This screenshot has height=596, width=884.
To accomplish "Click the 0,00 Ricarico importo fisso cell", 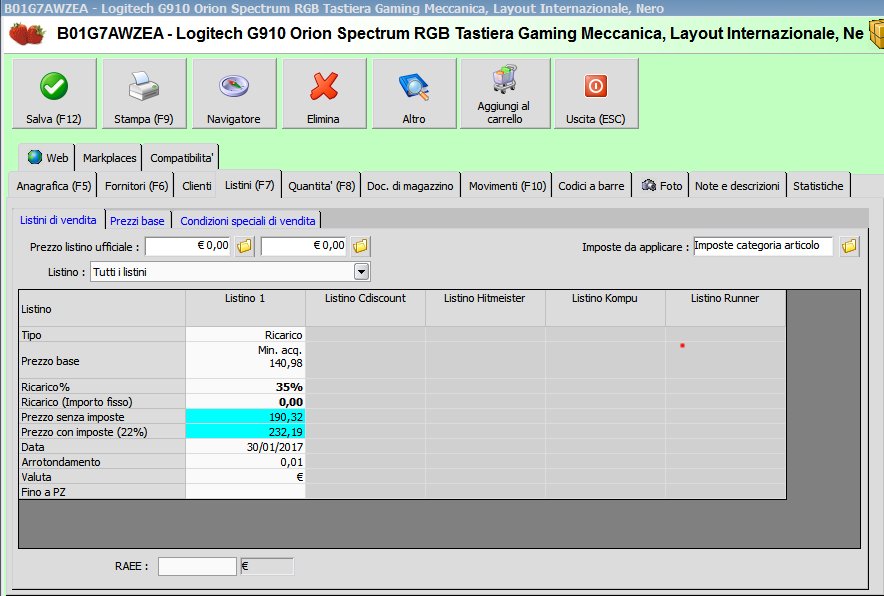I will 245,402.
